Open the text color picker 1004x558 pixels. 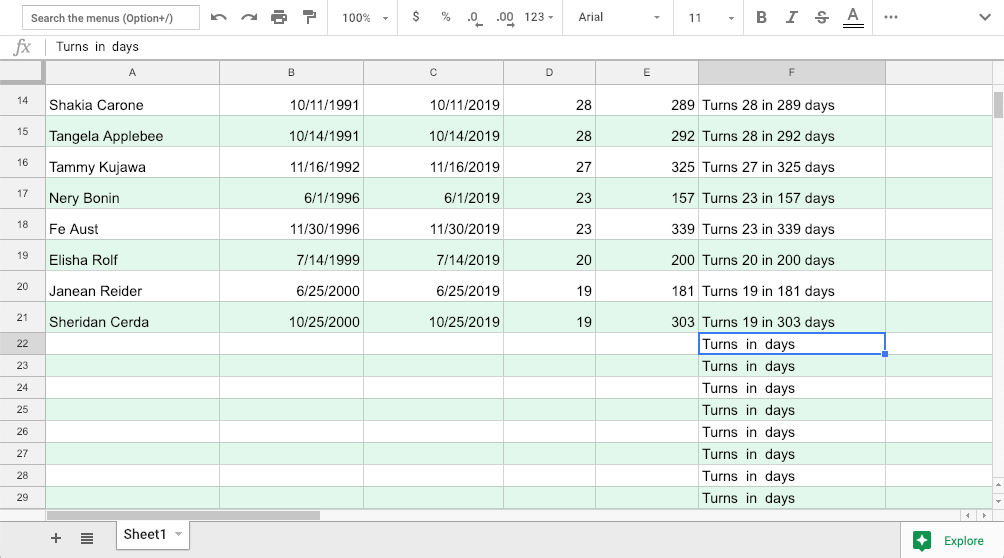853,18
